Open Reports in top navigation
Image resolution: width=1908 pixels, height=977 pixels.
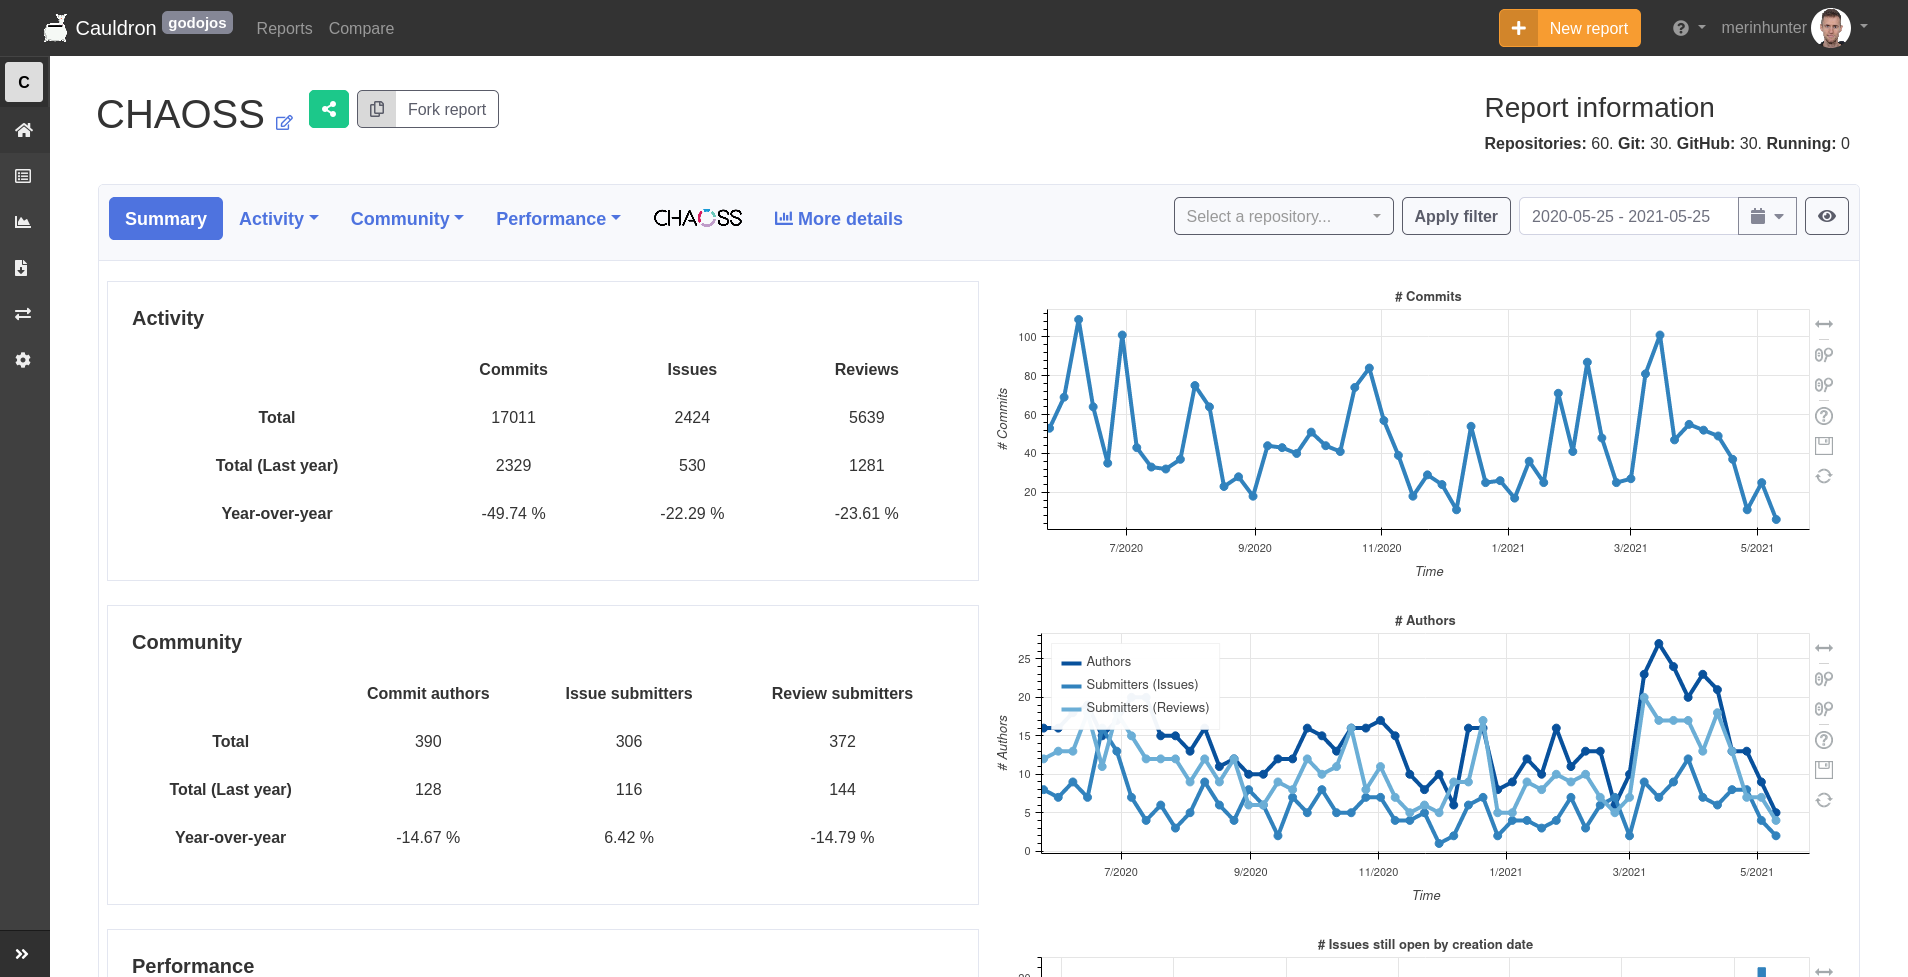pyautogui.click(x=284, y=28)
